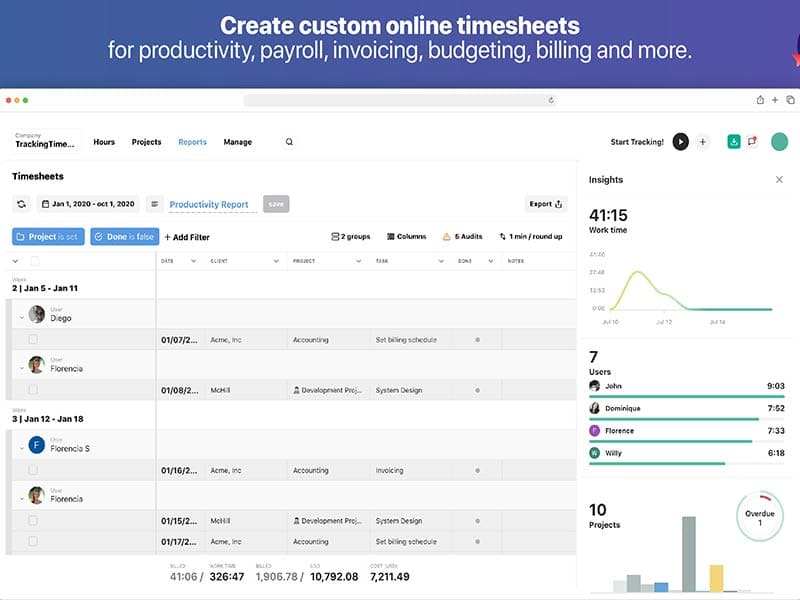
Task: Click the plus icon beside play button
Action: pos(702,142)
